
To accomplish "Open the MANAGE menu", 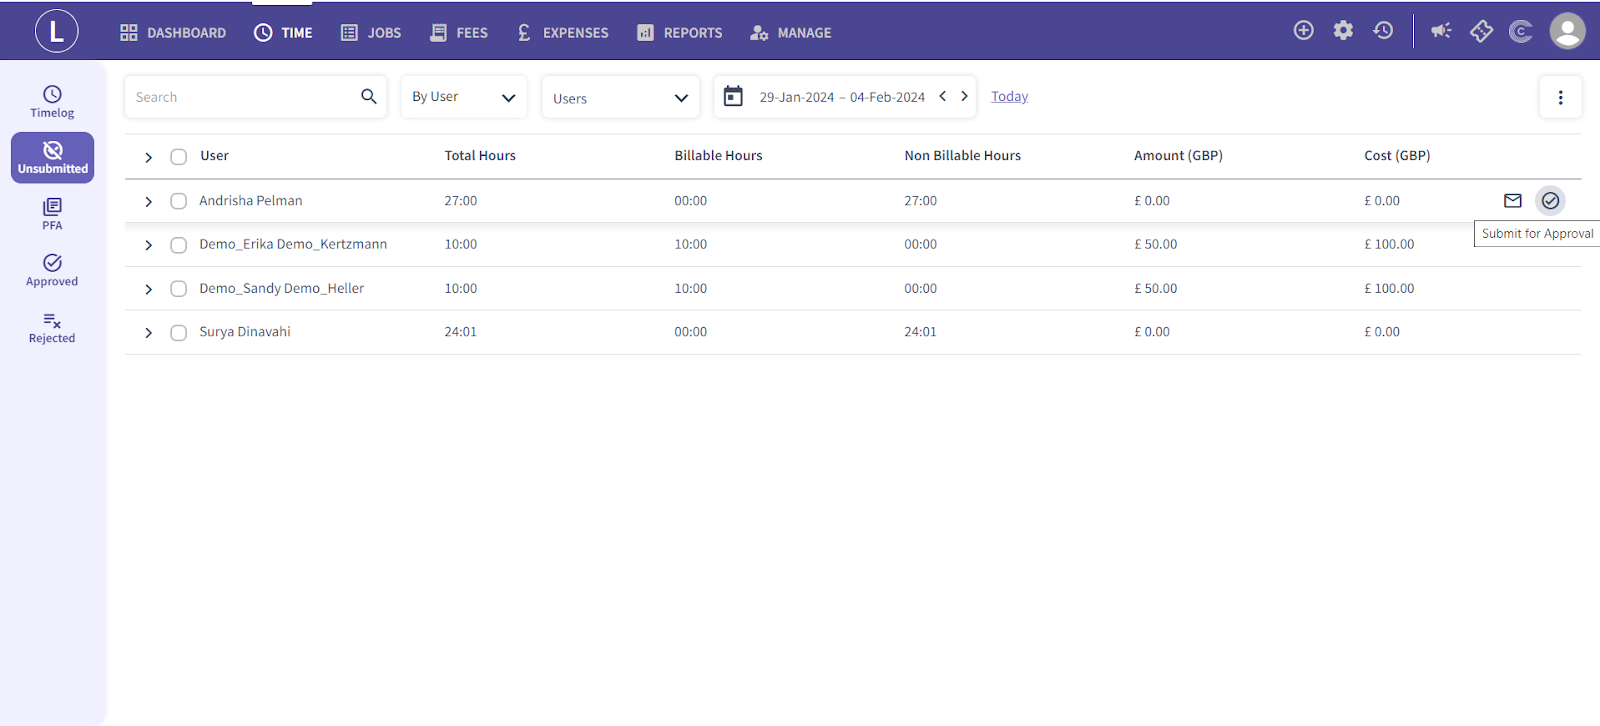I will (x=790, y=32).
